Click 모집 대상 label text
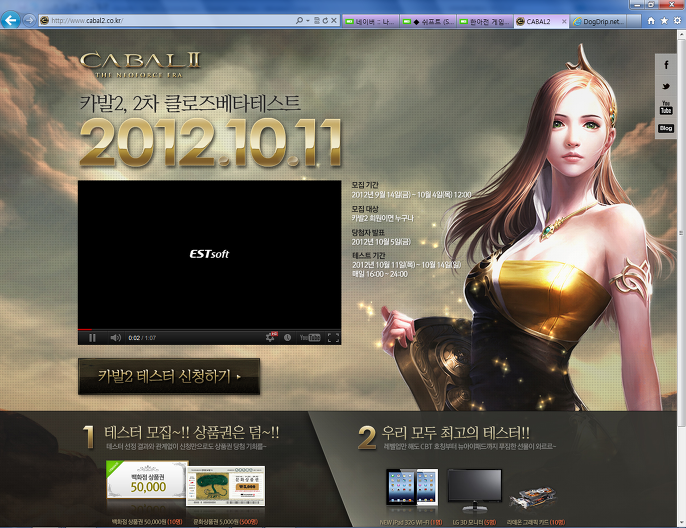The height and width of the screenshot is (528, 686). tap(365, 209)
